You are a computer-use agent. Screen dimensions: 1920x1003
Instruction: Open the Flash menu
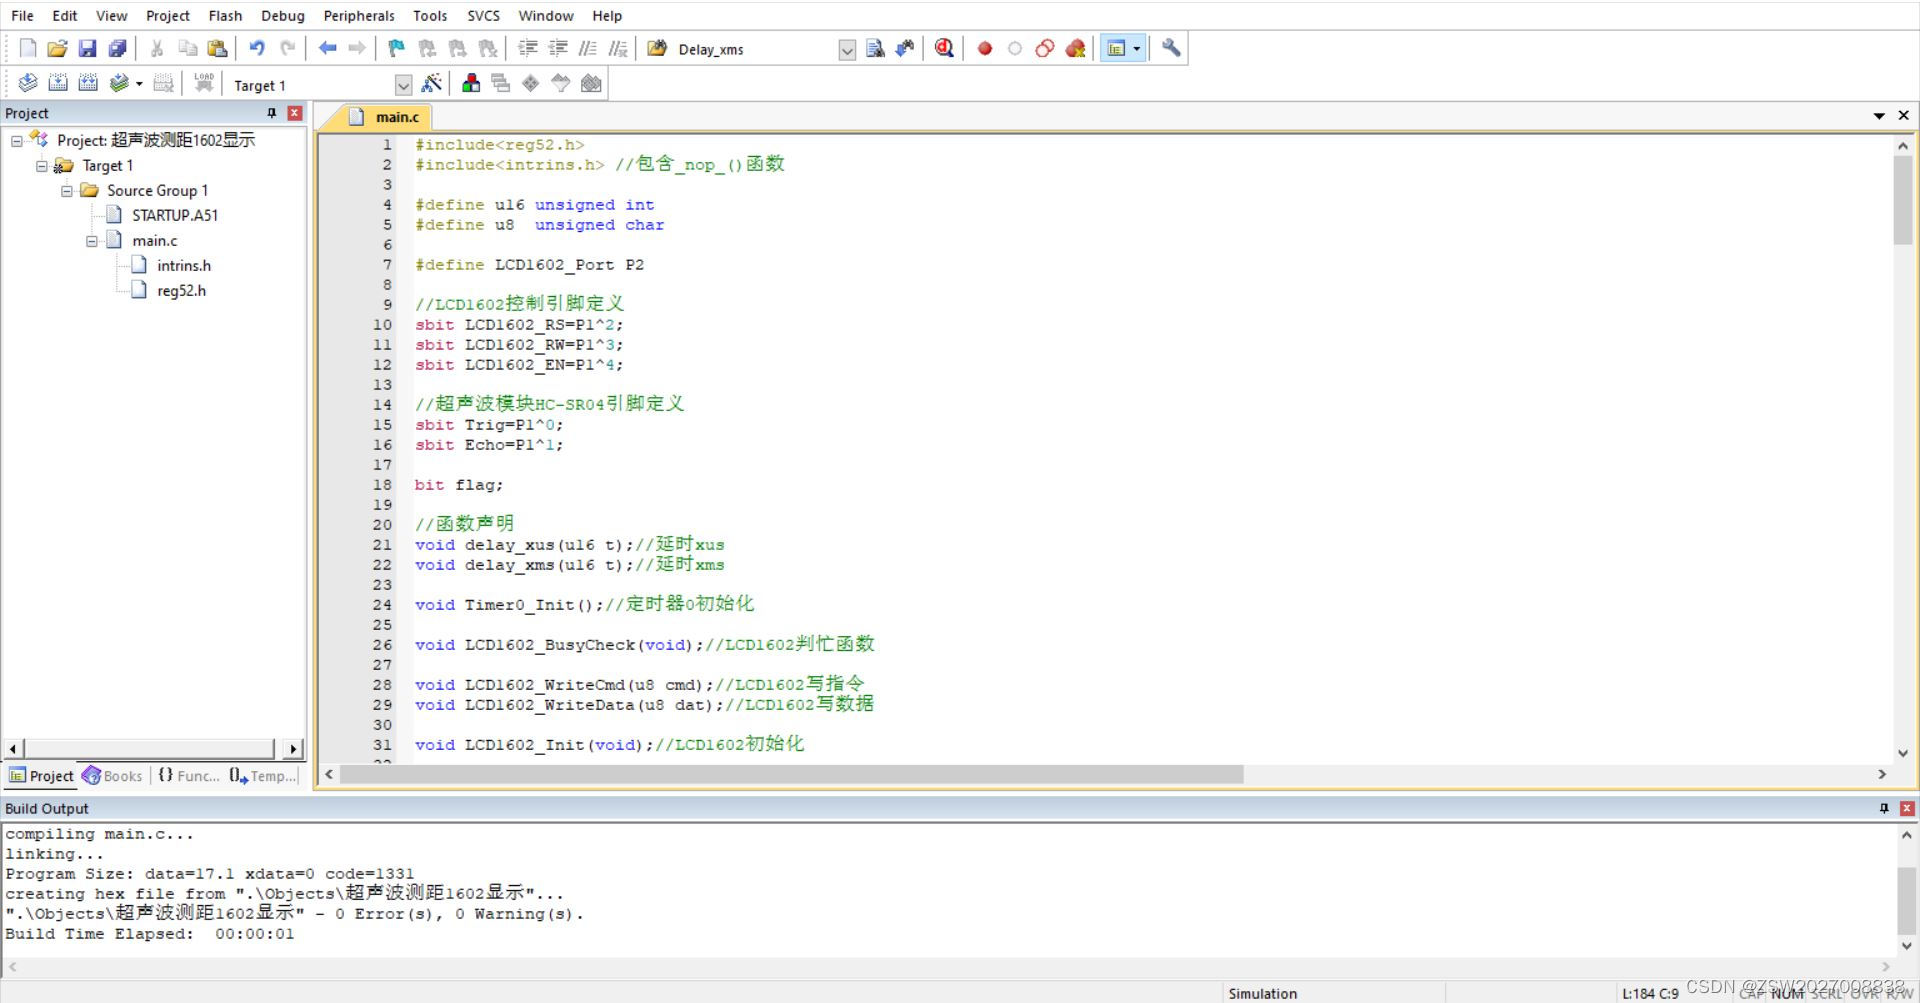[x=225, y=16]
